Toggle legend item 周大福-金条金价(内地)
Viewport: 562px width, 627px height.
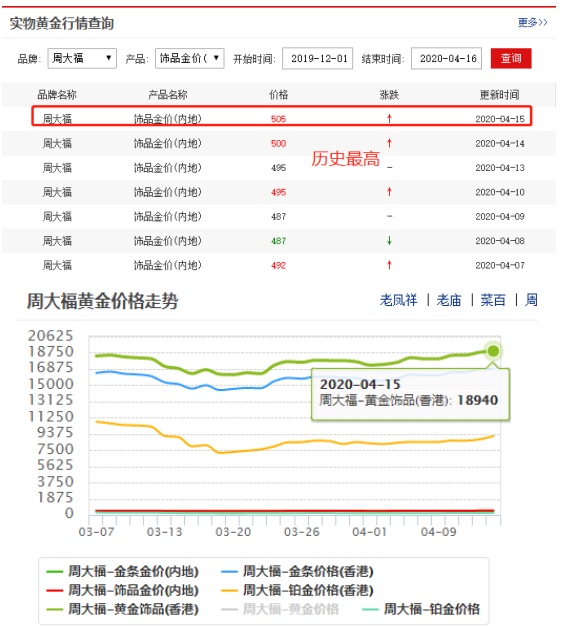pos(122,571)
